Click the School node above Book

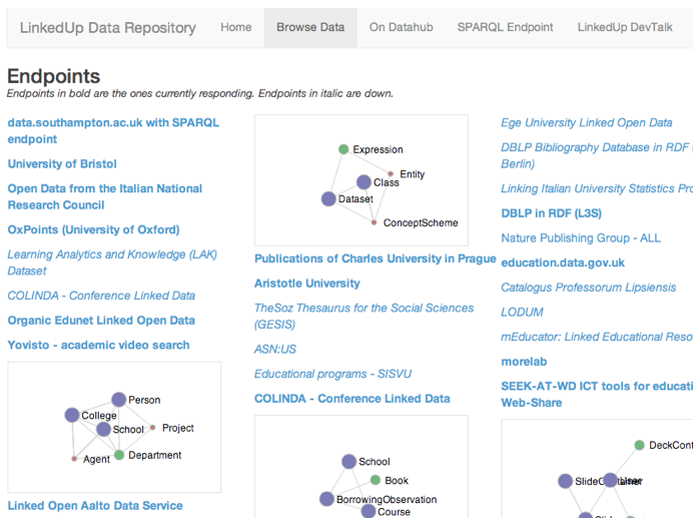pos(349,462)
